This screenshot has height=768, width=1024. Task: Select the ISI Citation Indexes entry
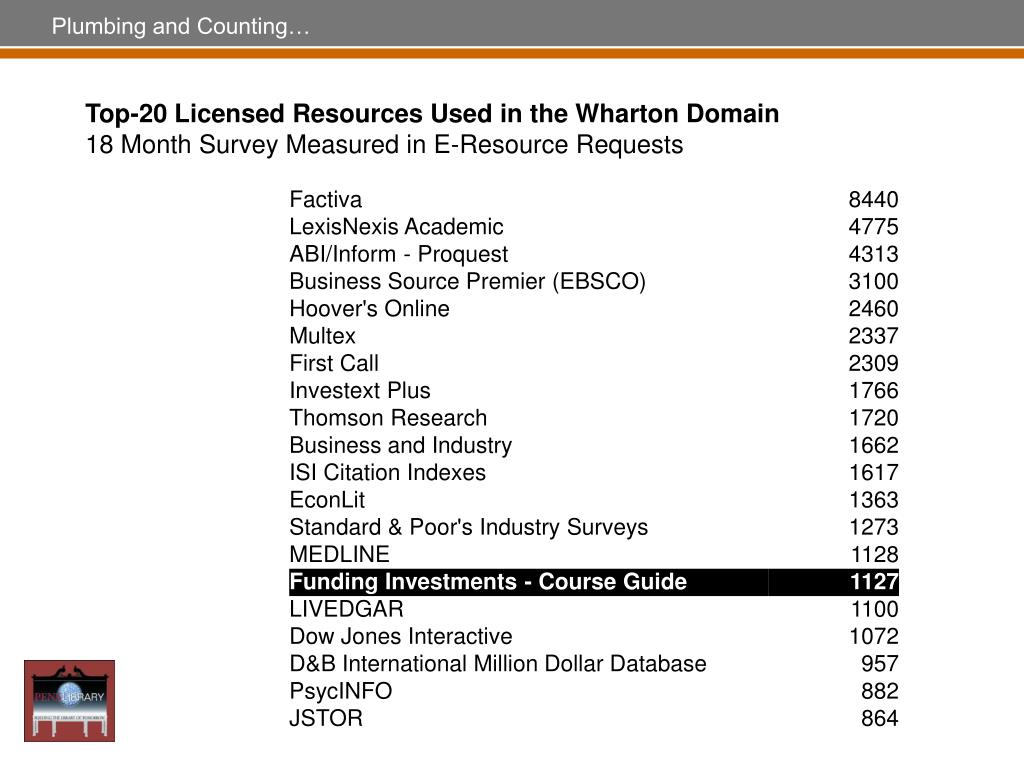(x=387, y=473)
